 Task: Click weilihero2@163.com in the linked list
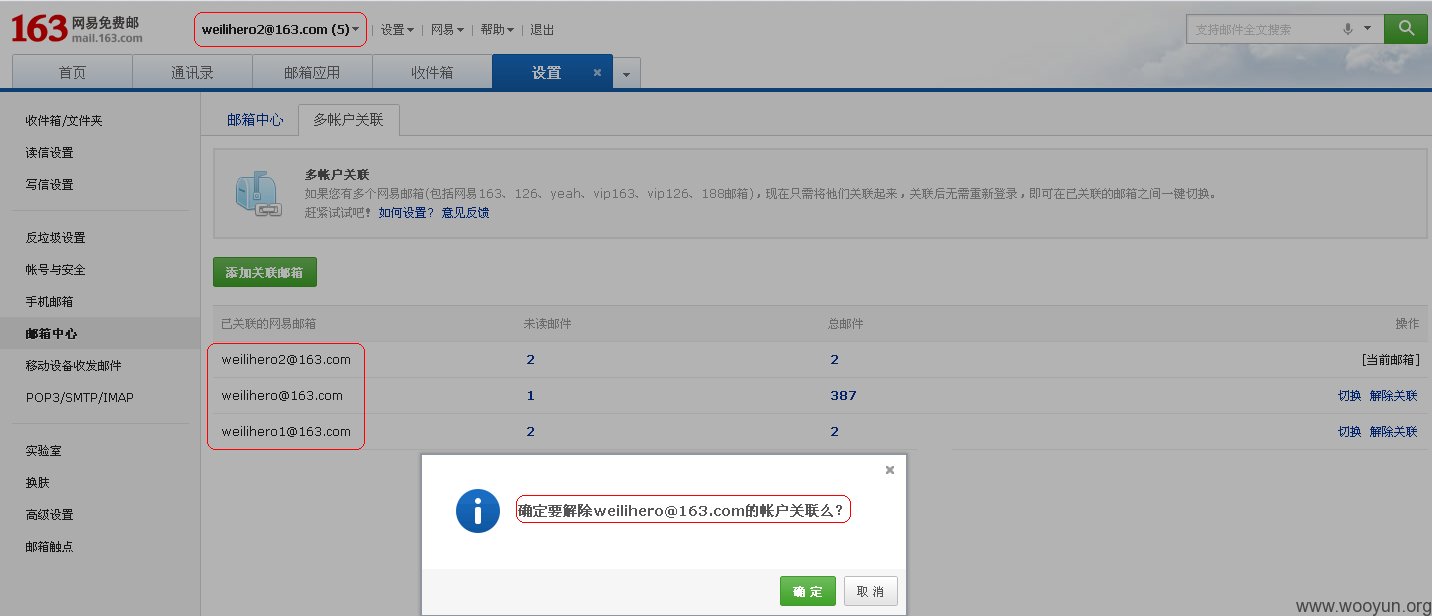coord(286,360)
